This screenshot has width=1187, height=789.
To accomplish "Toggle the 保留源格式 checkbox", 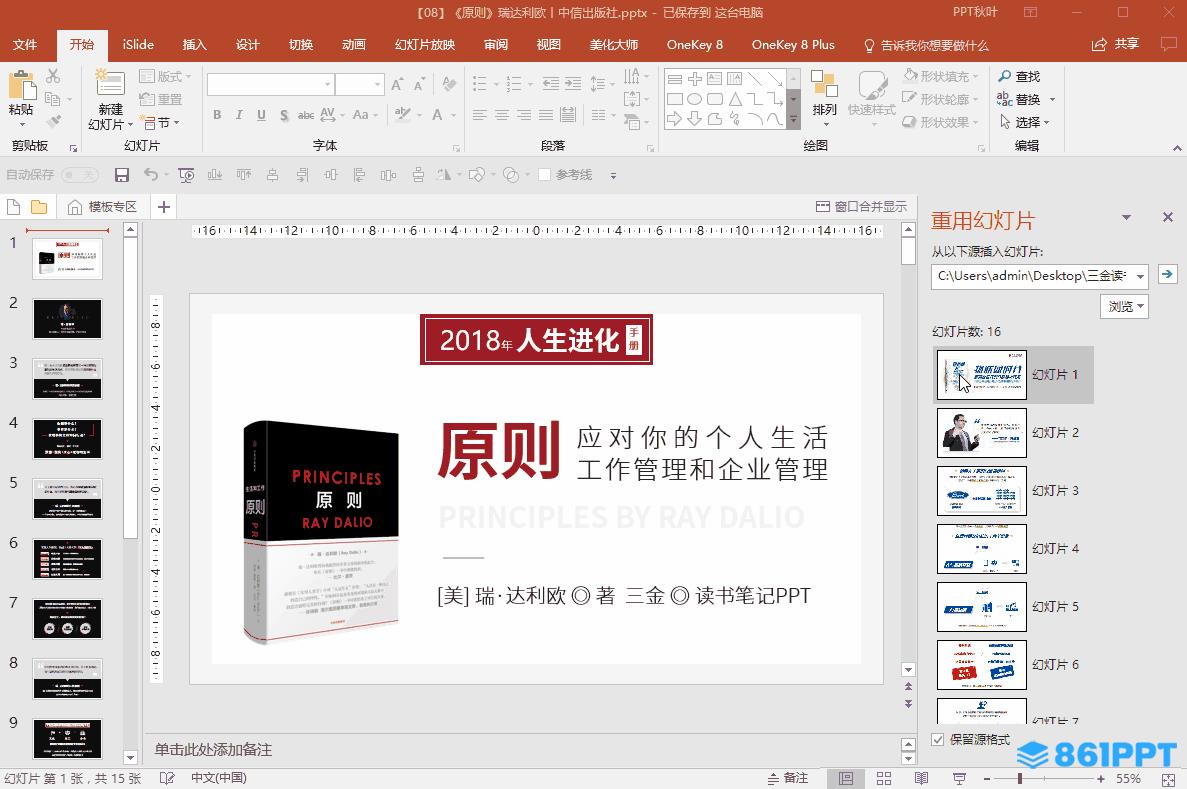I will tap(938, 740).
